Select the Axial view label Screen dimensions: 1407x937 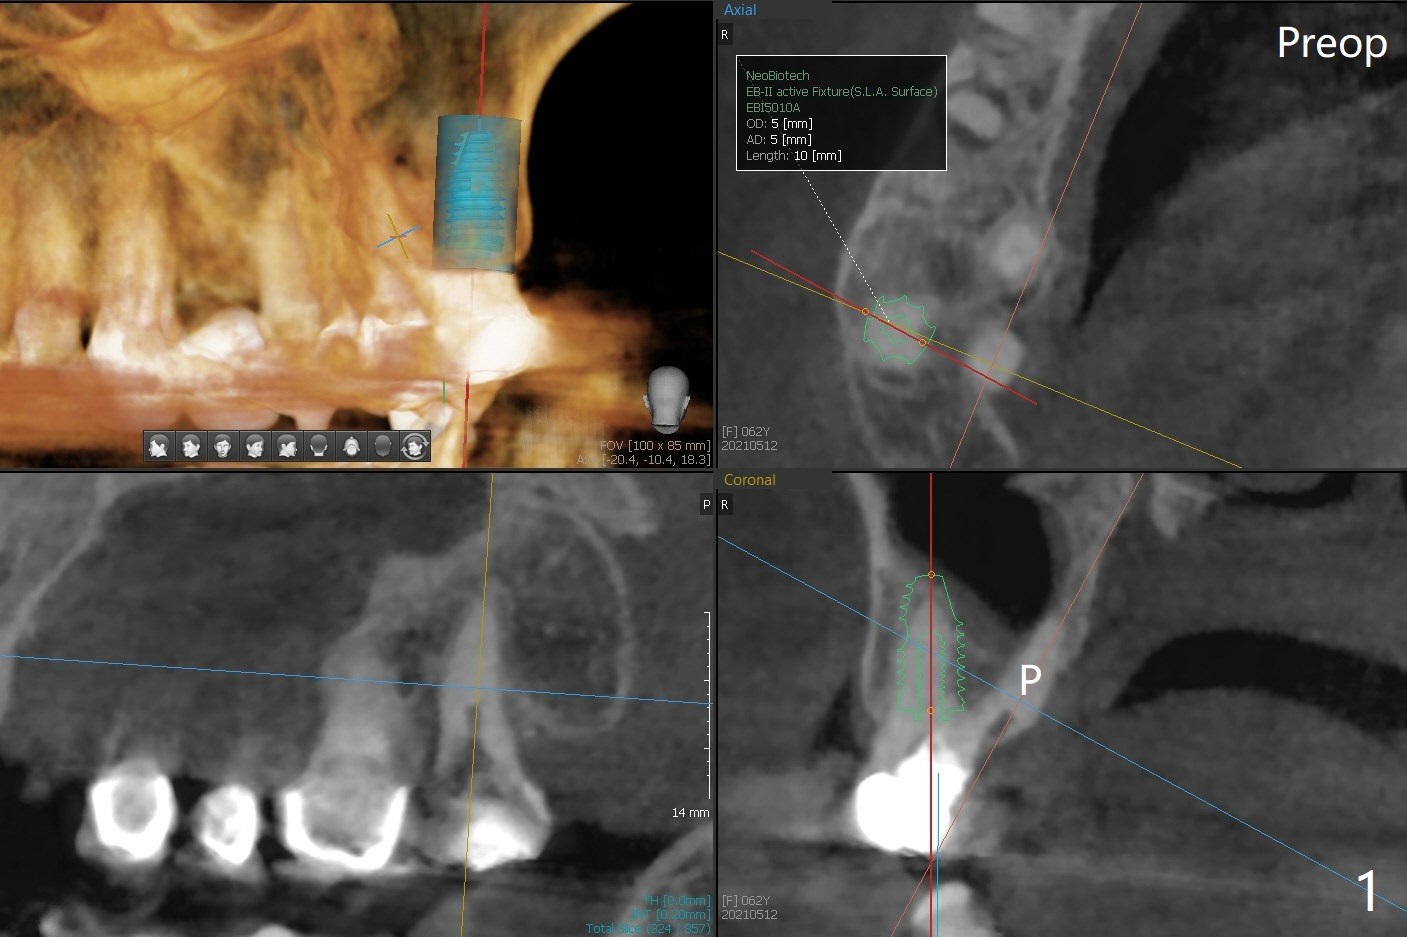(x=740, y=10)
